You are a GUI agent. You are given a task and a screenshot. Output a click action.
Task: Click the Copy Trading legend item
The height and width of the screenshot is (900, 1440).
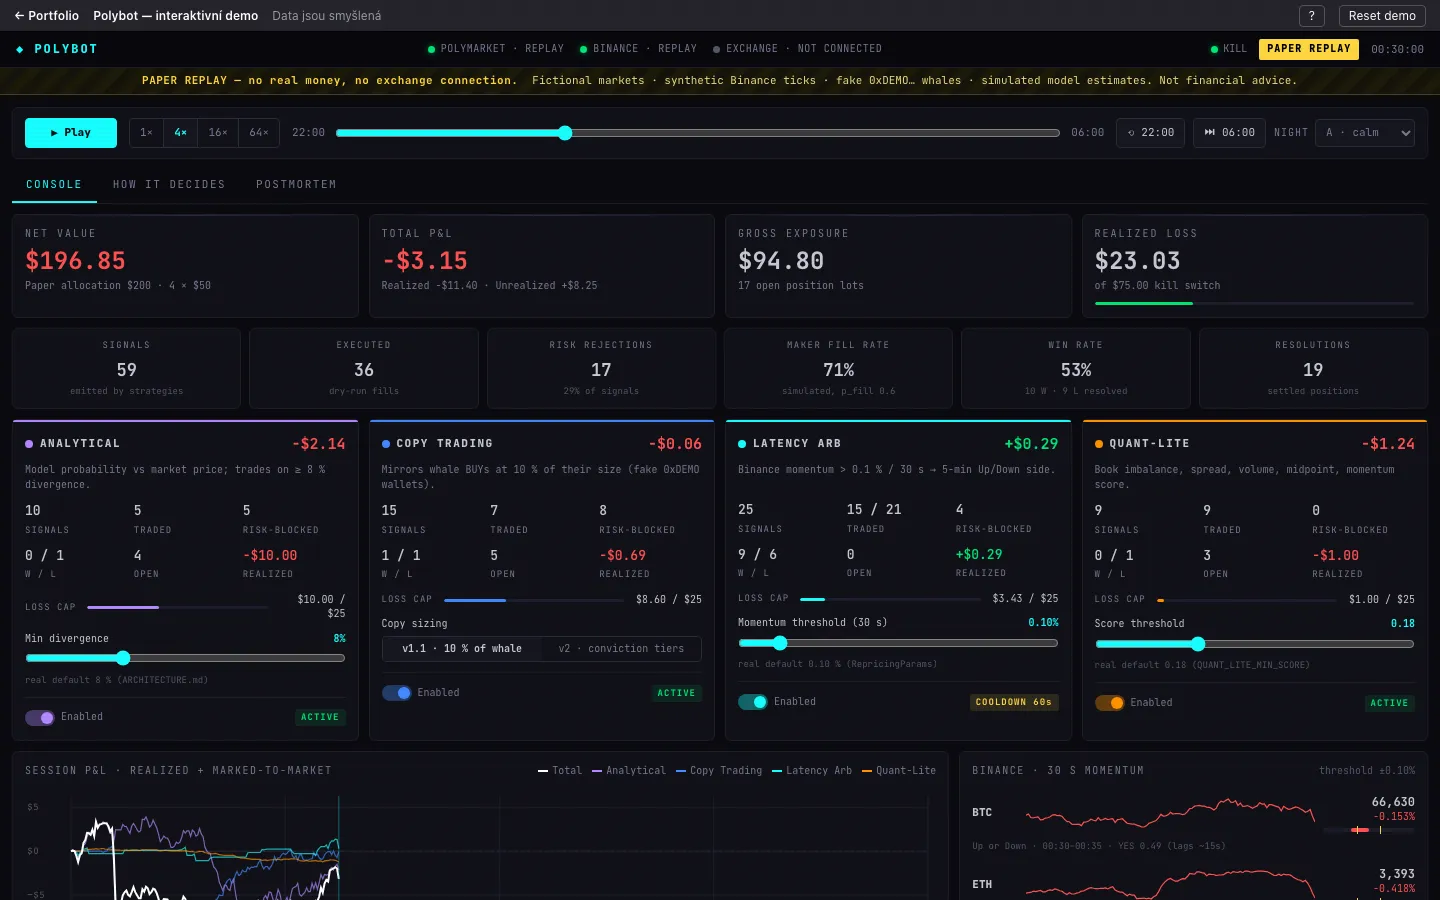(x=719, y=771)
